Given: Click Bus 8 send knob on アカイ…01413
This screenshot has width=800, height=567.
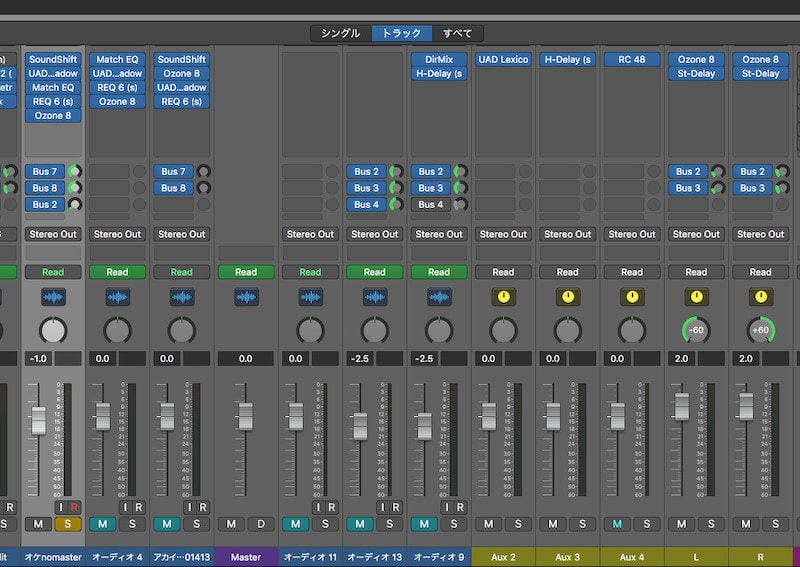Looking at the screenshot, I should click(x=204, y=188).
